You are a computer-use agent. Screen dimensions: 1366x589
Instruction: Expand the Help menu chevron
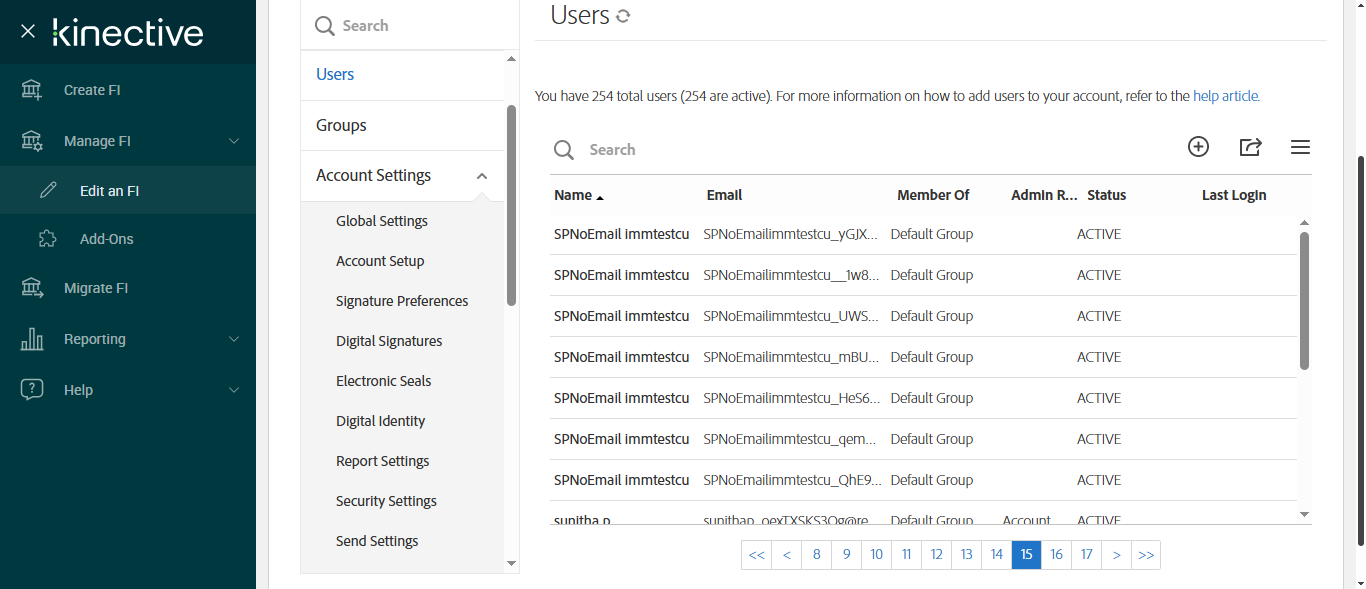click(x=234, y=390)
